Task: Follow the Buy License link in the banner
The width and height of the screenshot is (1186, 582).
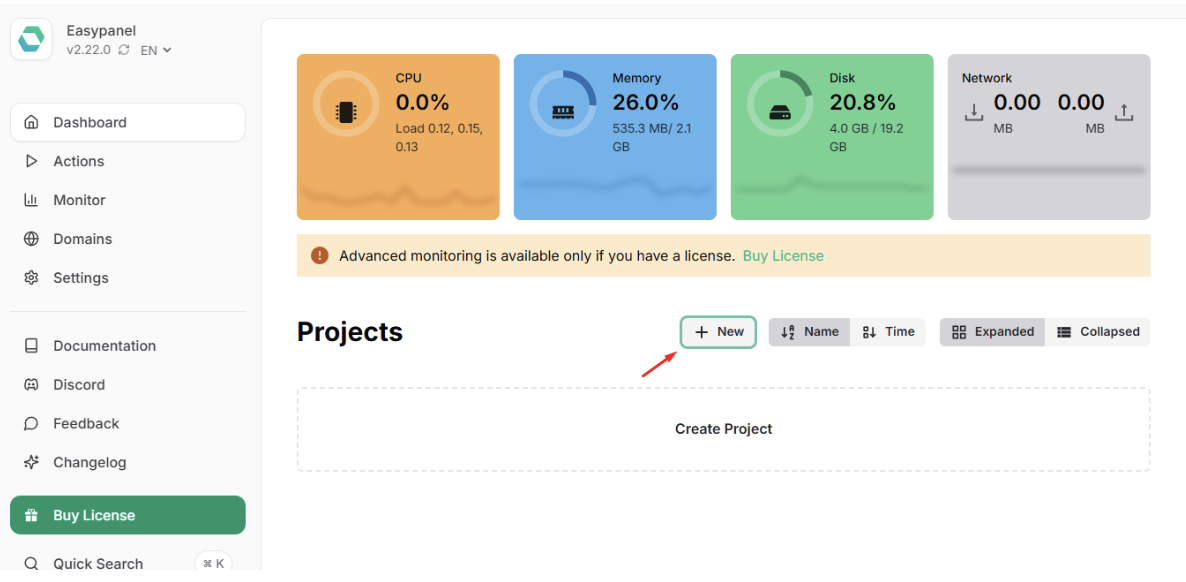Action: [x=783, y=256]
